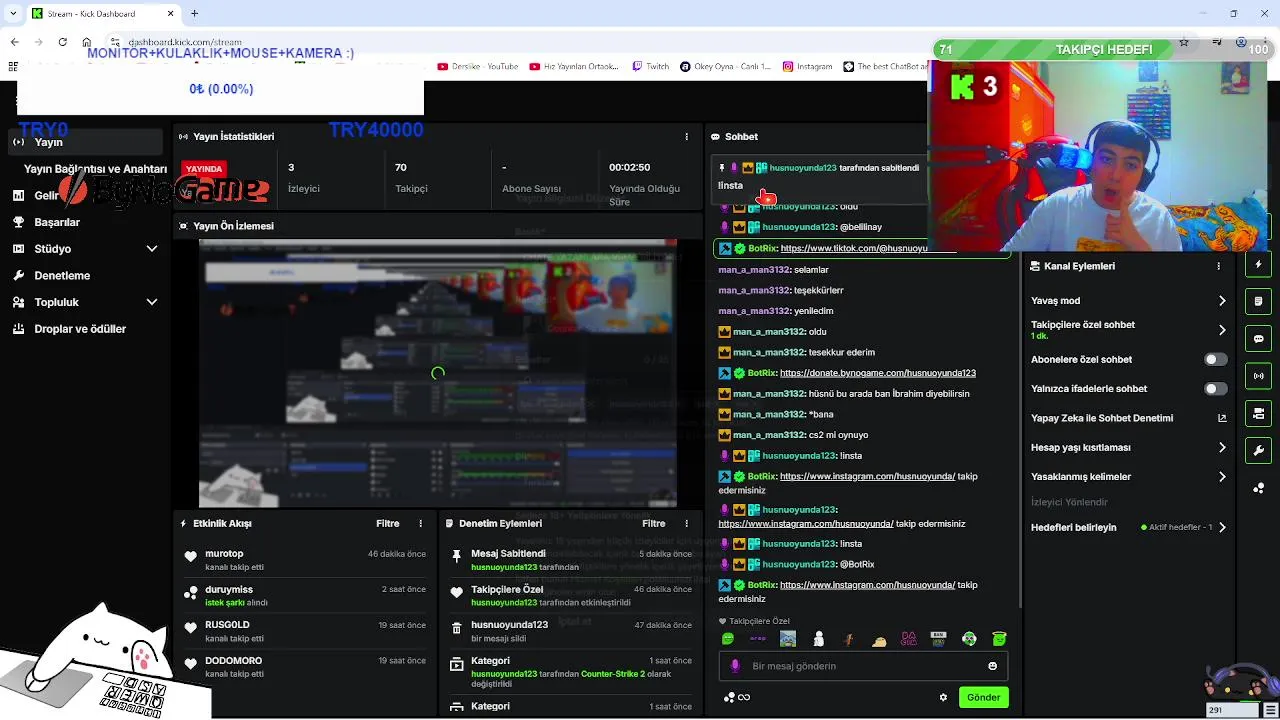Click the chat panel scrollbar
This screenshot has height=720, width=1280.
tap(1019, 430)
